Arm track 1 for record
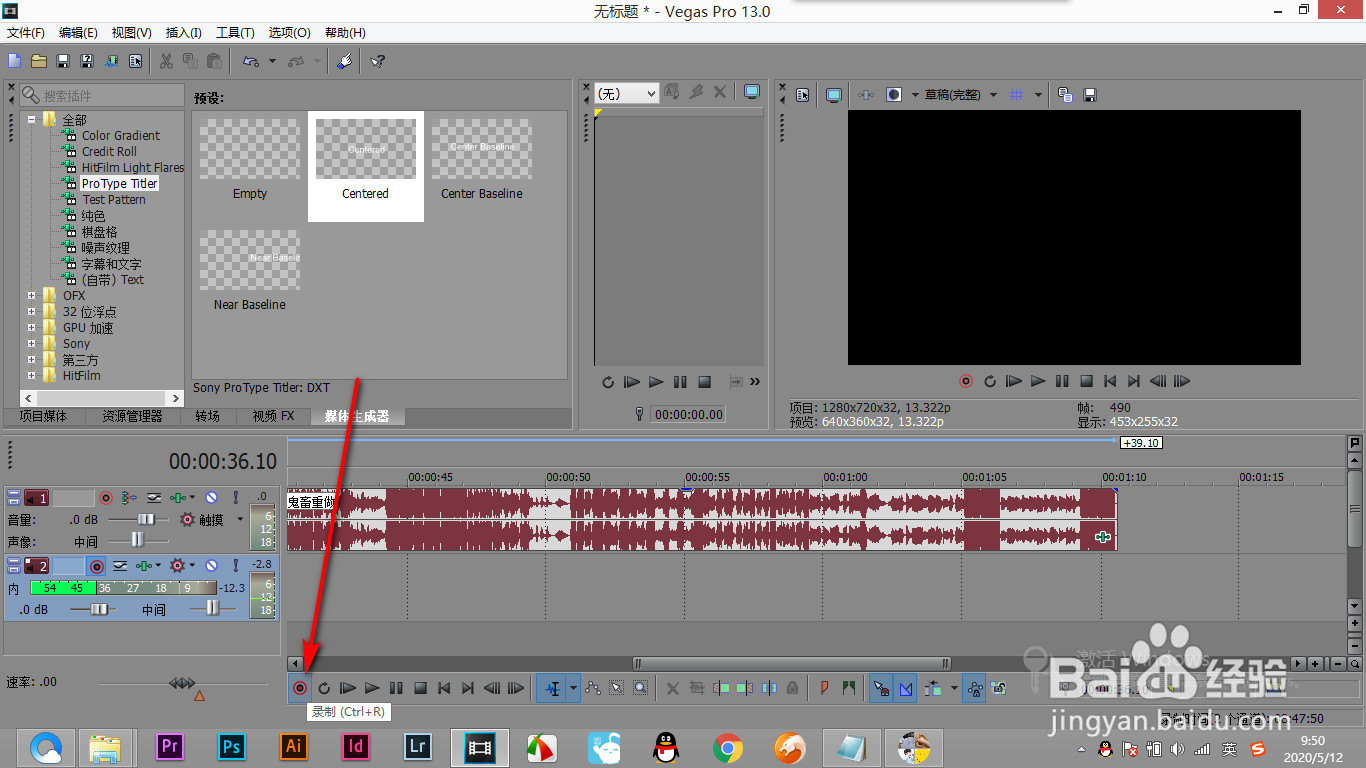The image size is (1366, 768). pyautogui.click(x=106, y=498)
